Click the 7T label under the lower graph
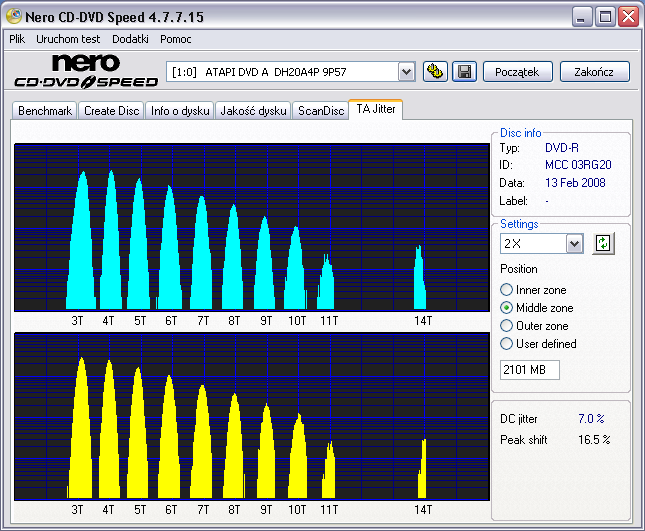645x531 pixels. 203,510
